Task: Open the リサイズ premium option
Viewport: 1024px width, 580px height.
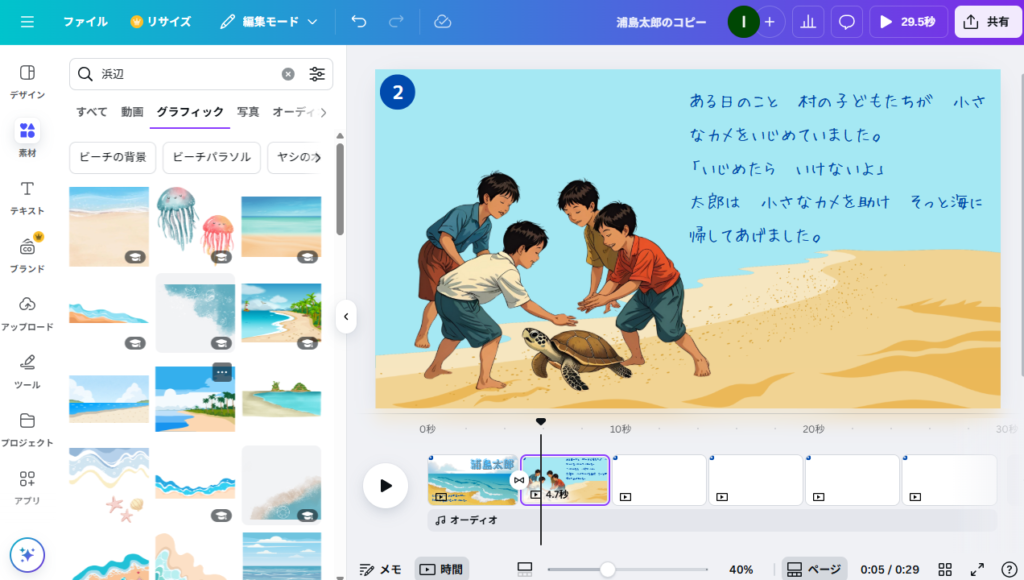Action: coord(161,22)
